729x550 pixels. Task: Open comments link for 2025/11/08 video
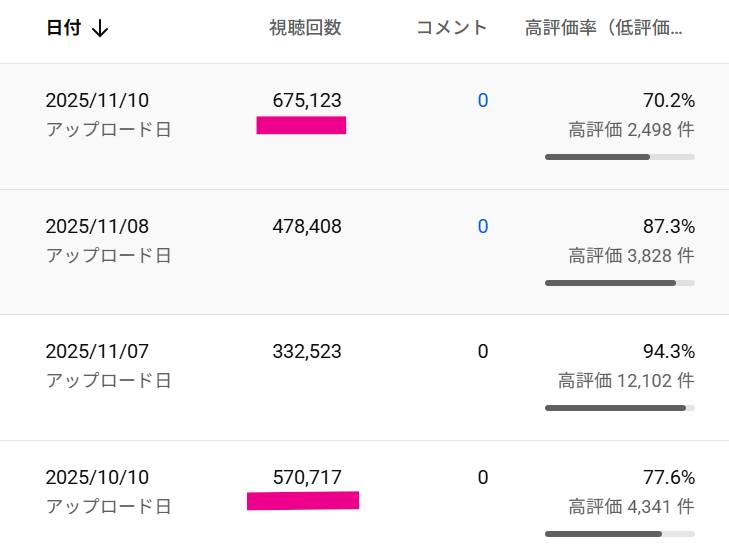click(x=483, y=226)
